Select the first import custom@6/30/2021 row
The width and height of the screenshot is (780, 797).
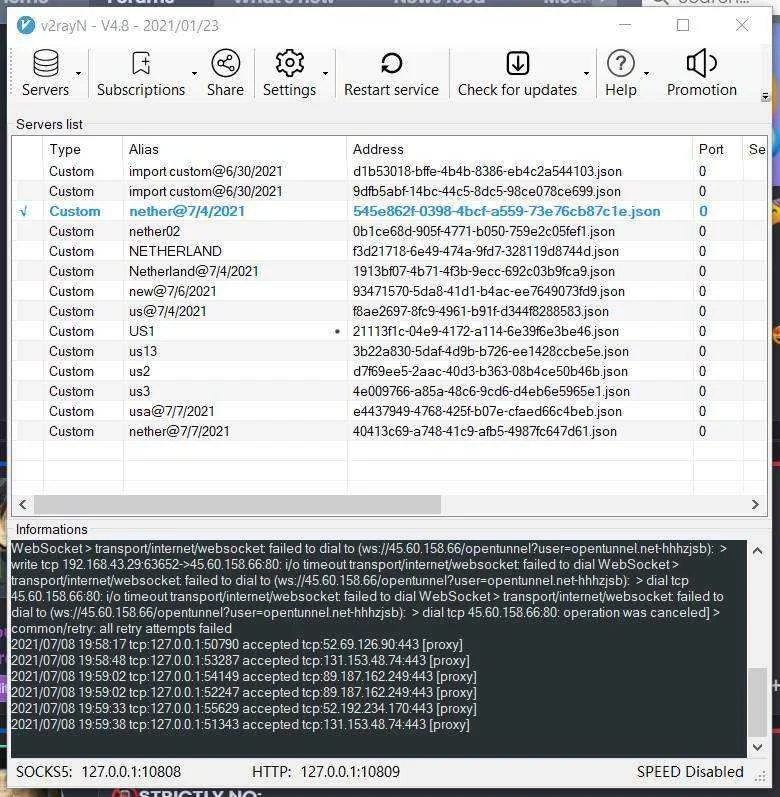click(389, 171)
